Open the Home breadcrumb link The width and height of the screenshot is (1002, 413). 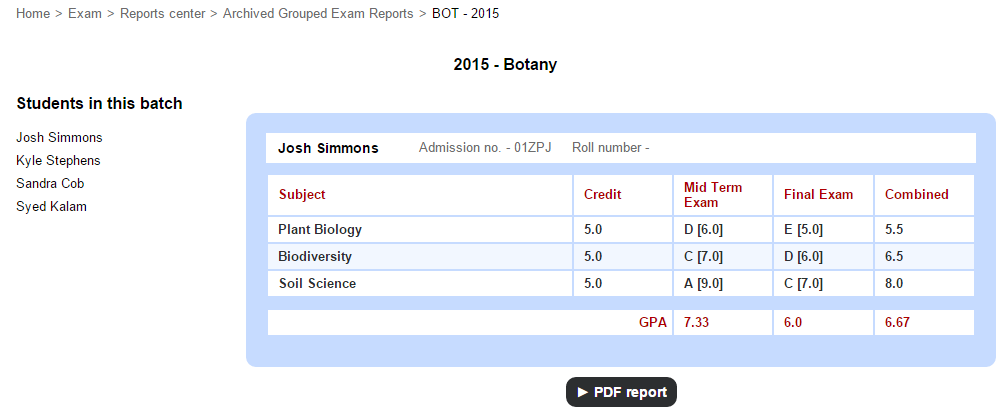pos(33,13)
